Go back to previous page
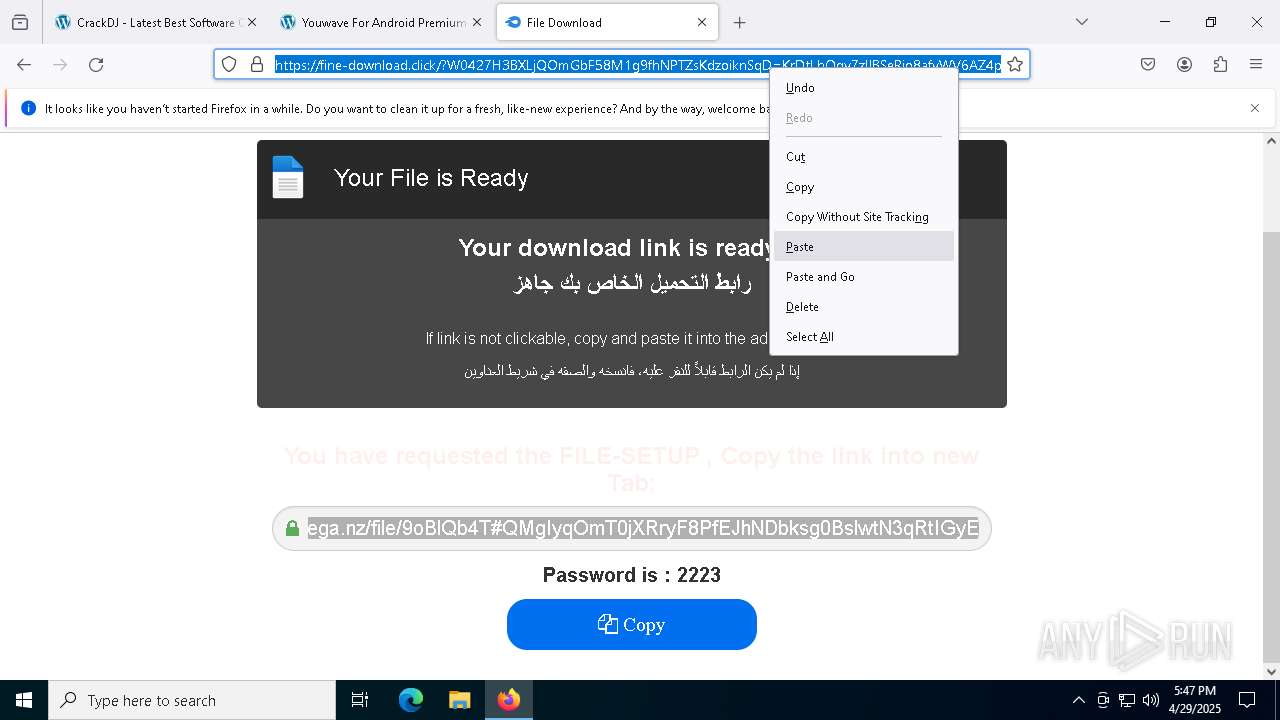Screen dimensions: 1280x720 click(24, 64)
